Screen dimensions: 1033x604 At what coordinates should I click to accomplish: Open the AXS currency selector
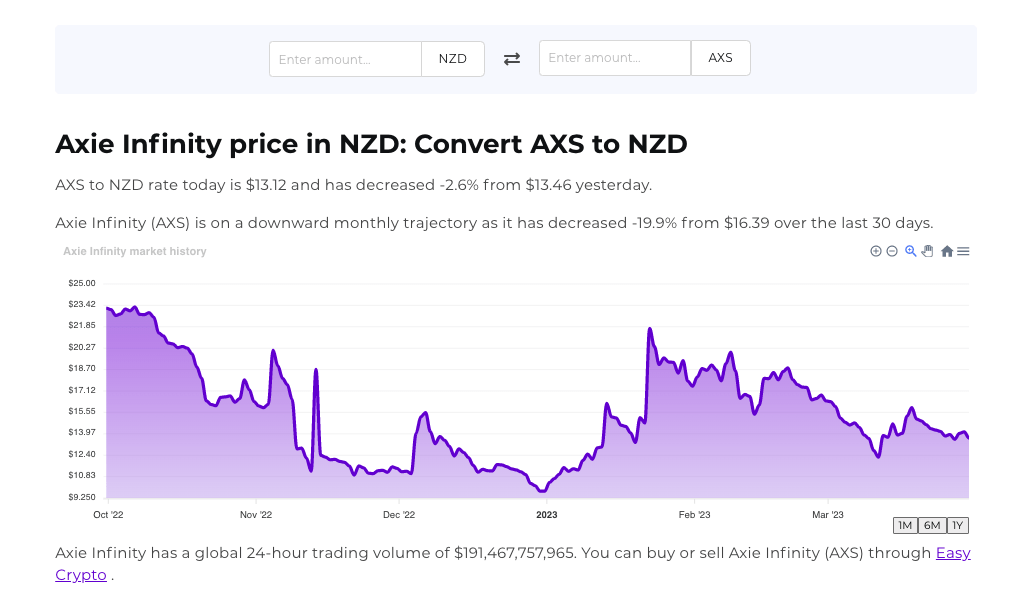coord(720,58)
